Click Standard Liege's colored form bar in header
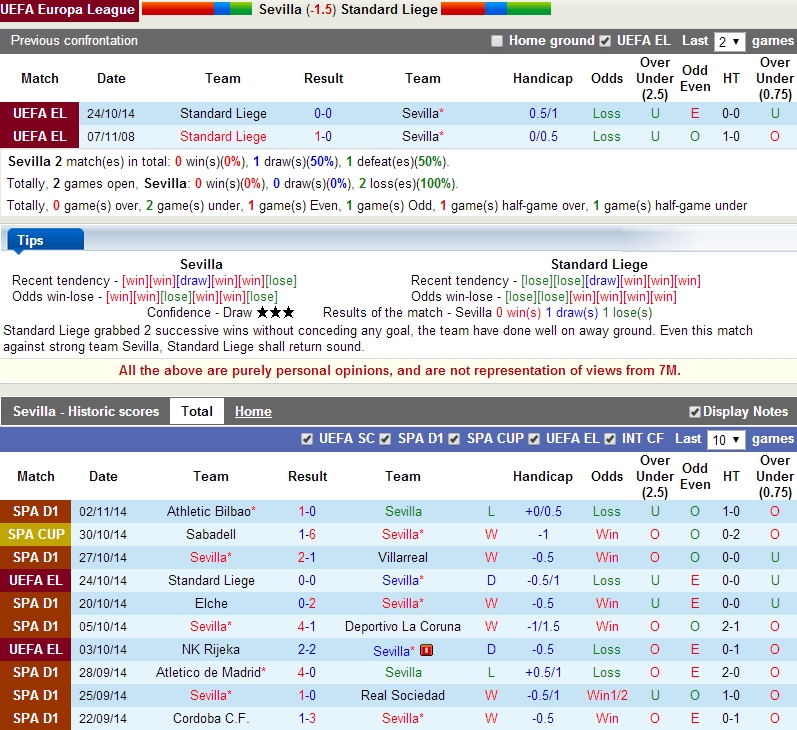 click(x=496, y=9)
